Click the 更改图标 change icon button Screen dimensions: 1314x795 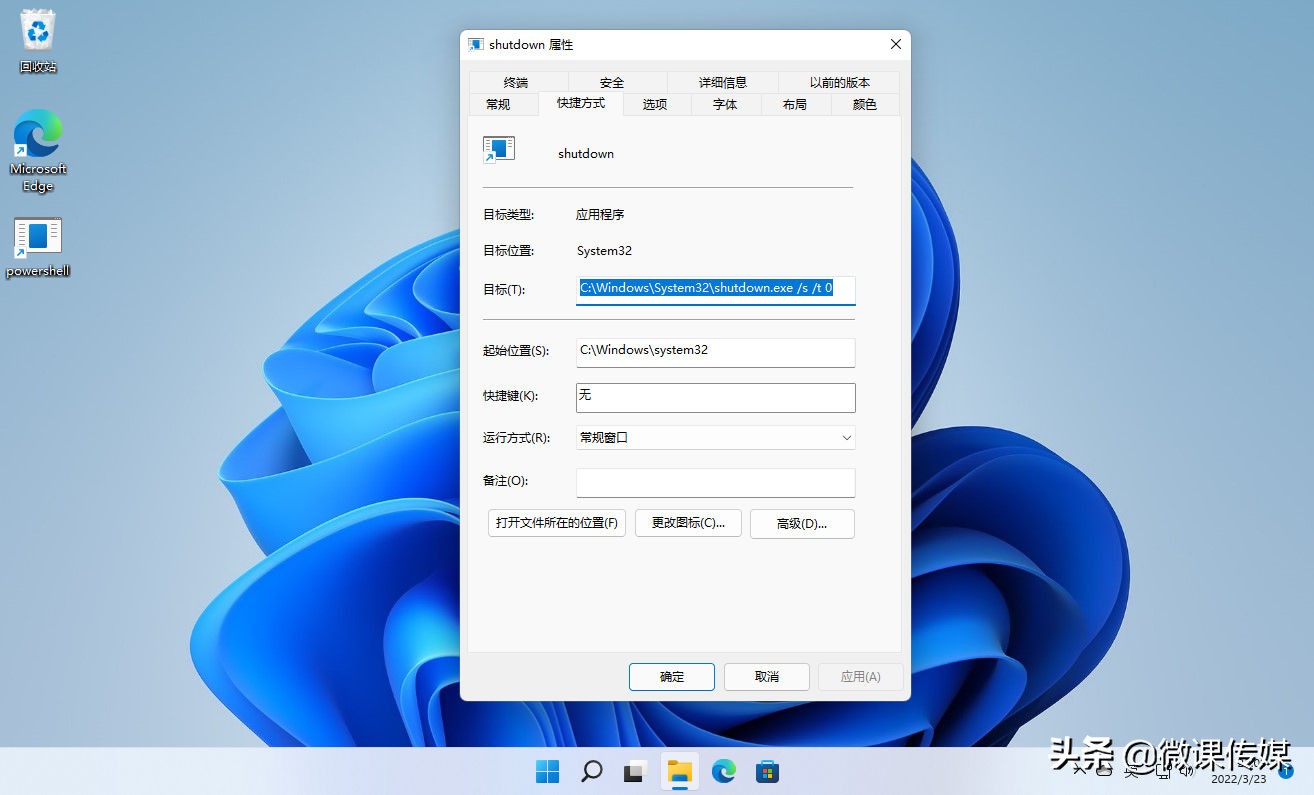[688, 523]
